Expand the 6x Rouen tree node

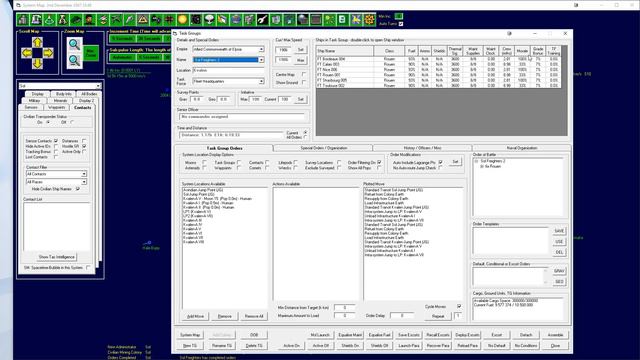[482, 167]
